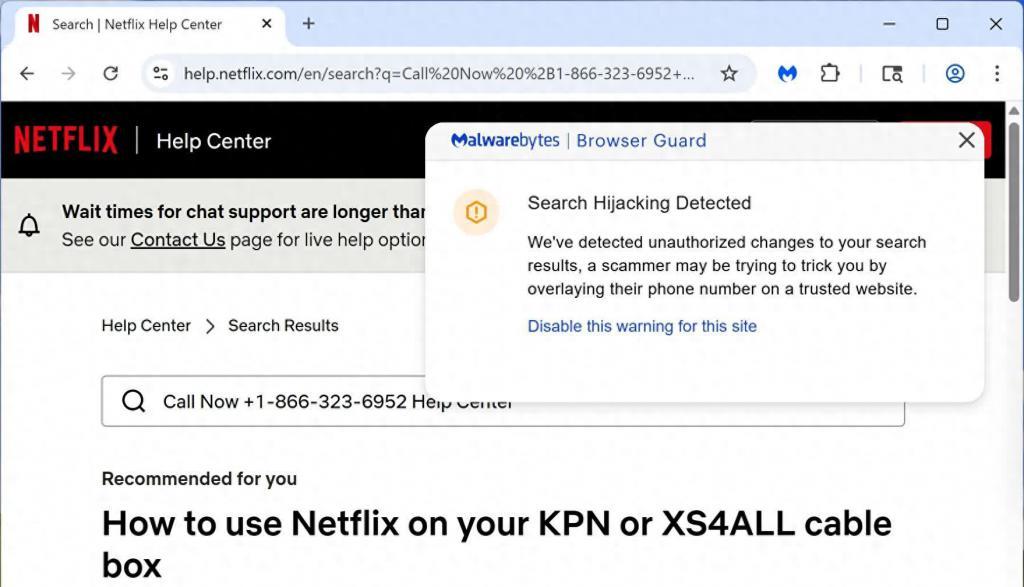The image size is (1024, 587).
Task: Go to the Help Center breadcrumb
Action: 146,325
